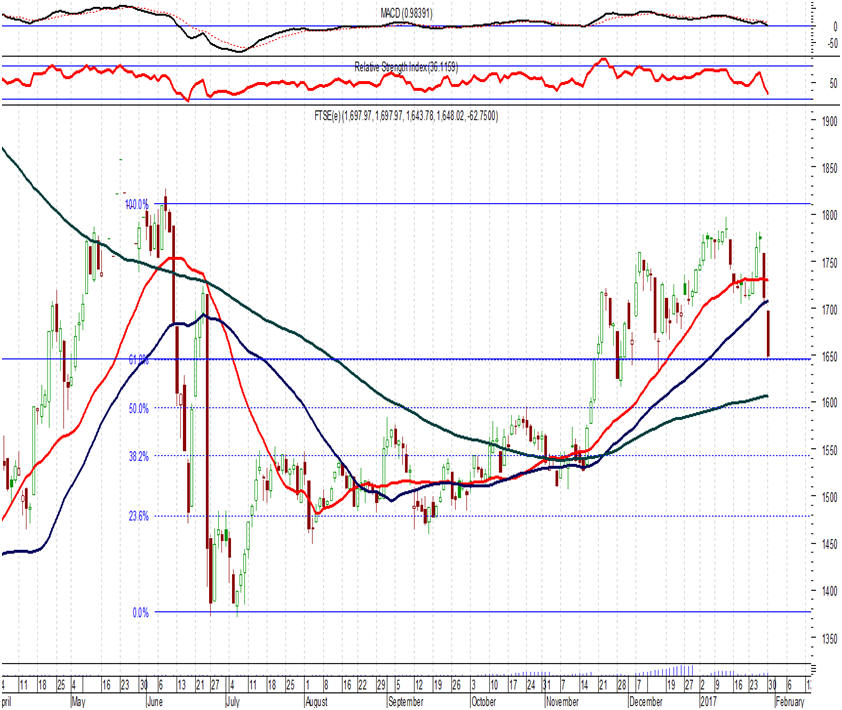Click the 1500 price axis value
Viewport: 842px width, 710px height.
[829, 497]
